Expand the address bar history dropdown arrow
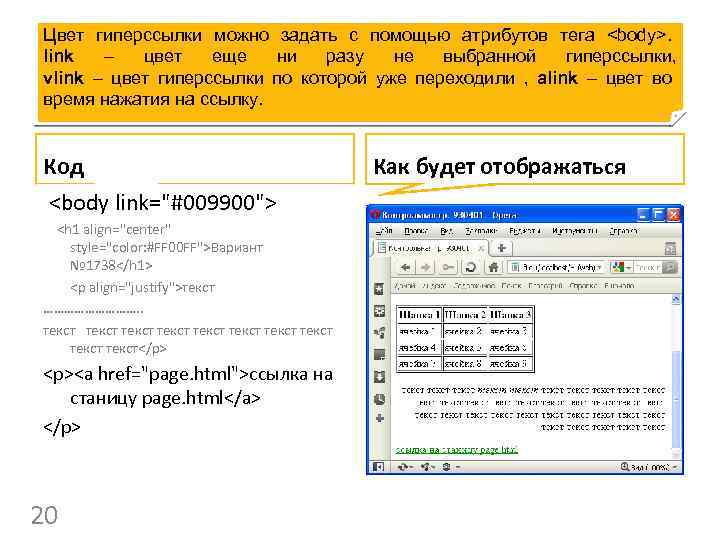720x540 pixels. coord(598,267)
